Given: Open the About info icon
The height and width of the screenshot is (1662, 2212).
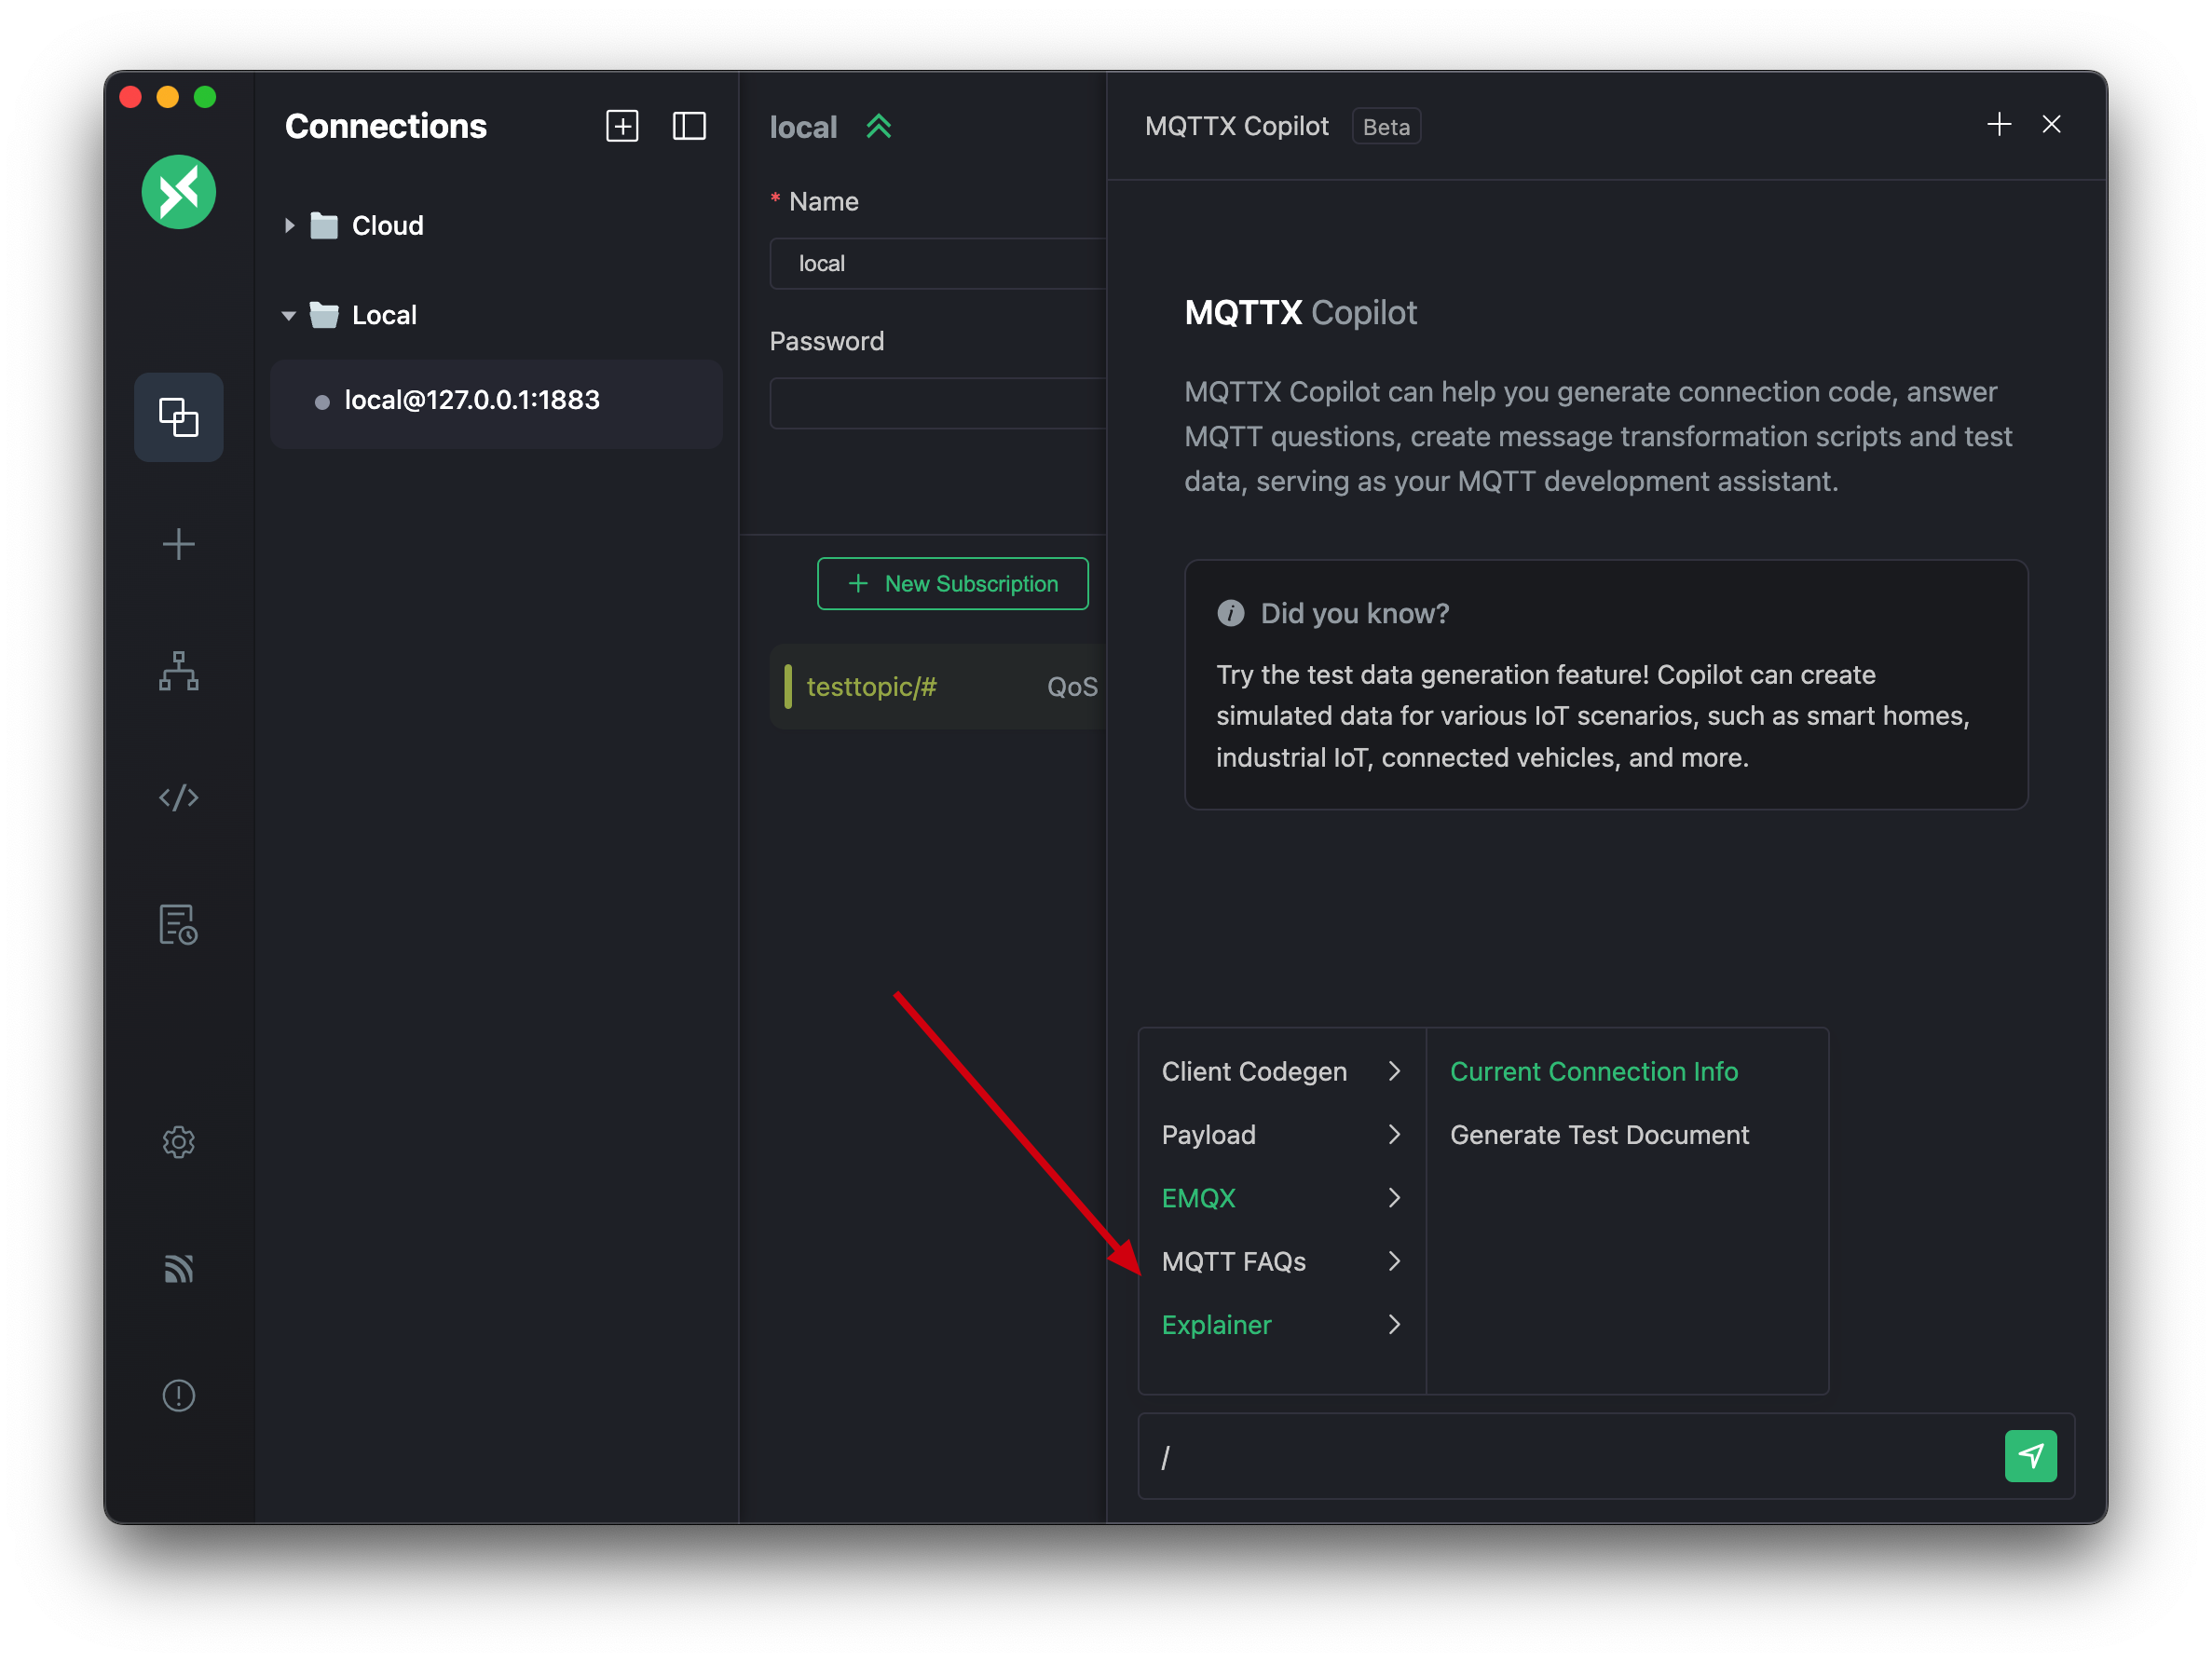Looking at the screenshot, I should pyautogui.click(x=178, y=1395).
